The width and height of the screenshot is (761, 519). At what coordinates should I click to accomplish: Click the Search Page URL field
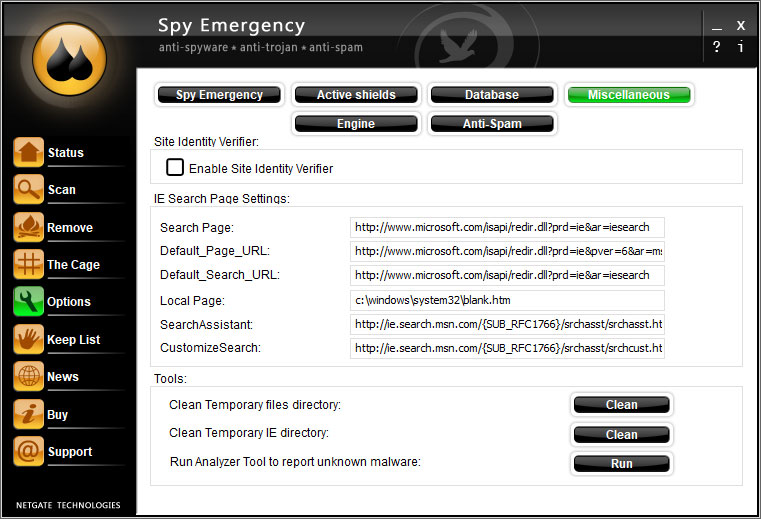click(507, 227)
